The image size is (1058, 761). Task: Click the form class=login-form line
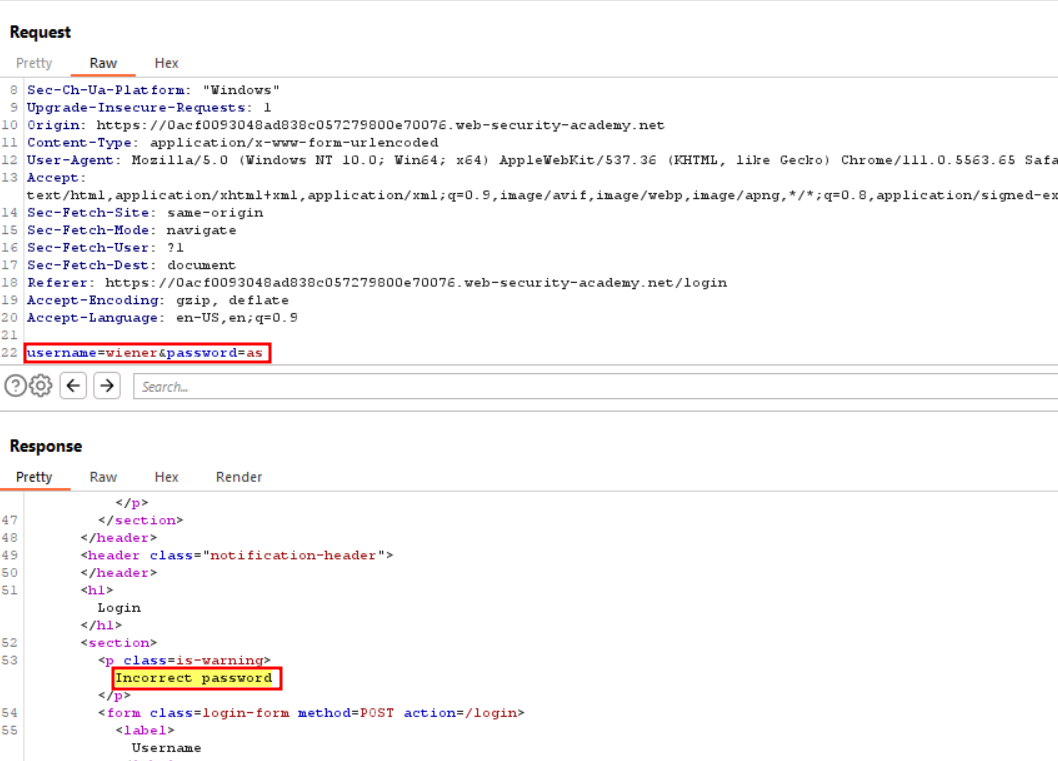(311, 713)
